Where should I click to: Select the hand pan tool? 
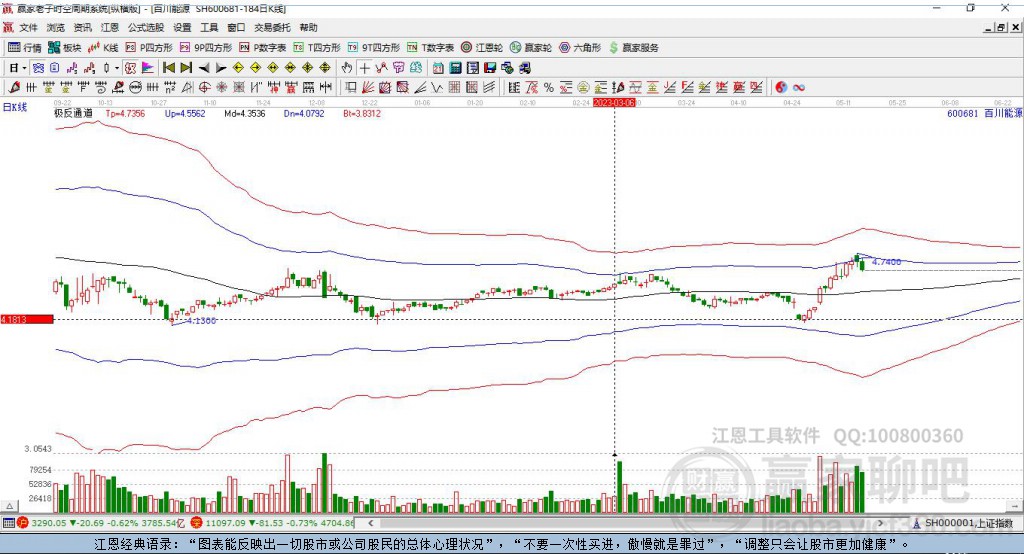click(x=347, y=68)
